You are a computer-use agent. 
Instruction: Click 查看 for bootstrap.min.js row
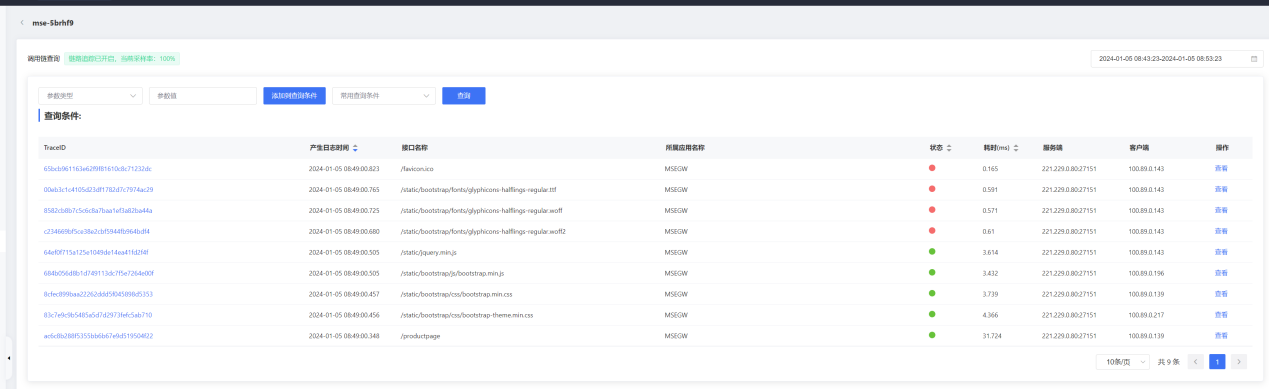1221,273
